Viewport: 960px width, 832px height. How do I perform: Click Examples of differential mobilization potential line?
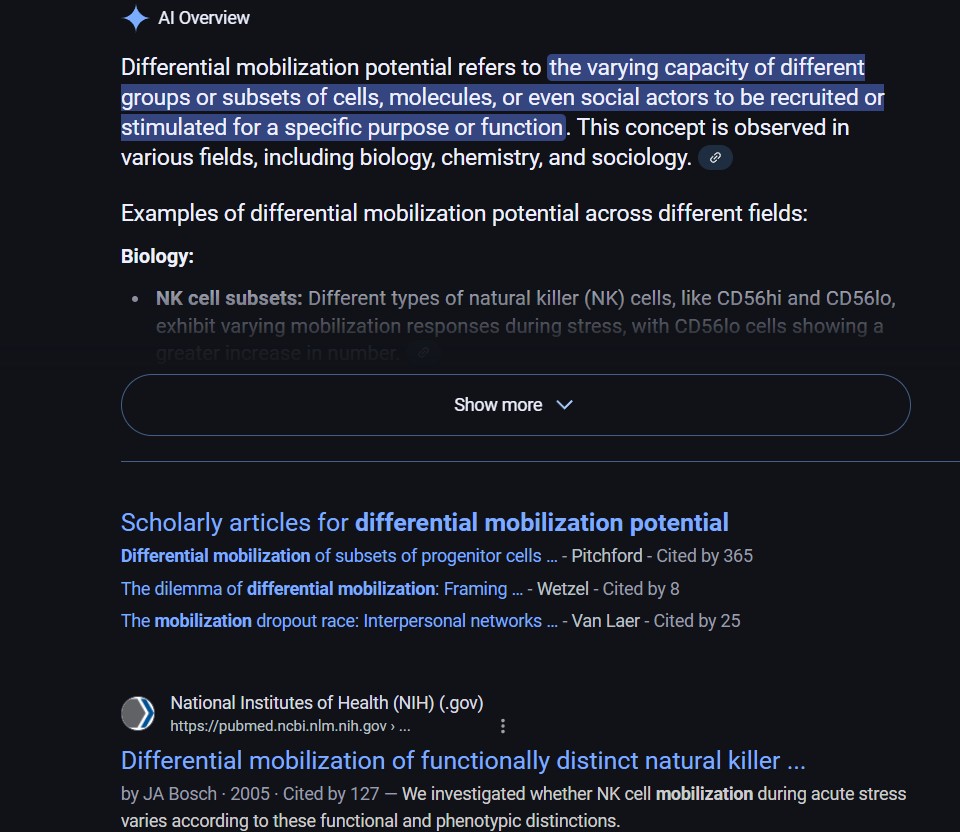coord(464,213)
